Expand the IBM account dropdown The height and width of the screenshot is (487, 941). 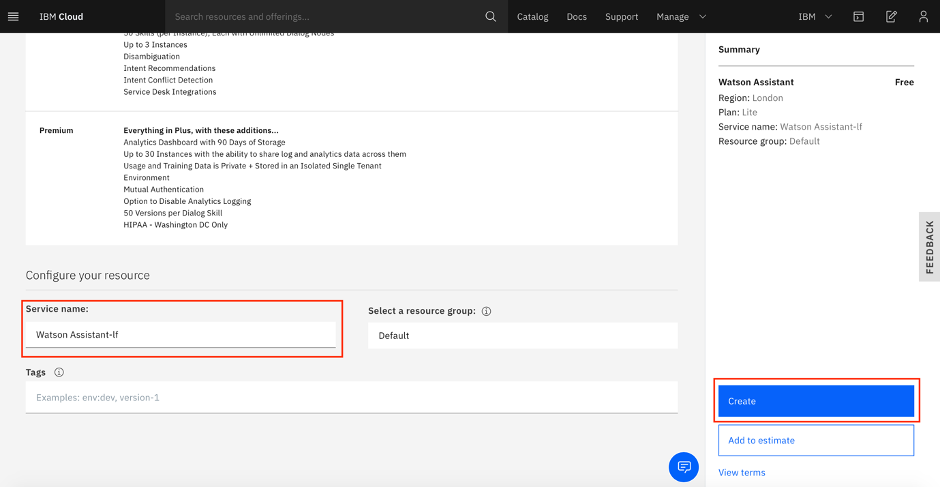click(x=815, y=17)
